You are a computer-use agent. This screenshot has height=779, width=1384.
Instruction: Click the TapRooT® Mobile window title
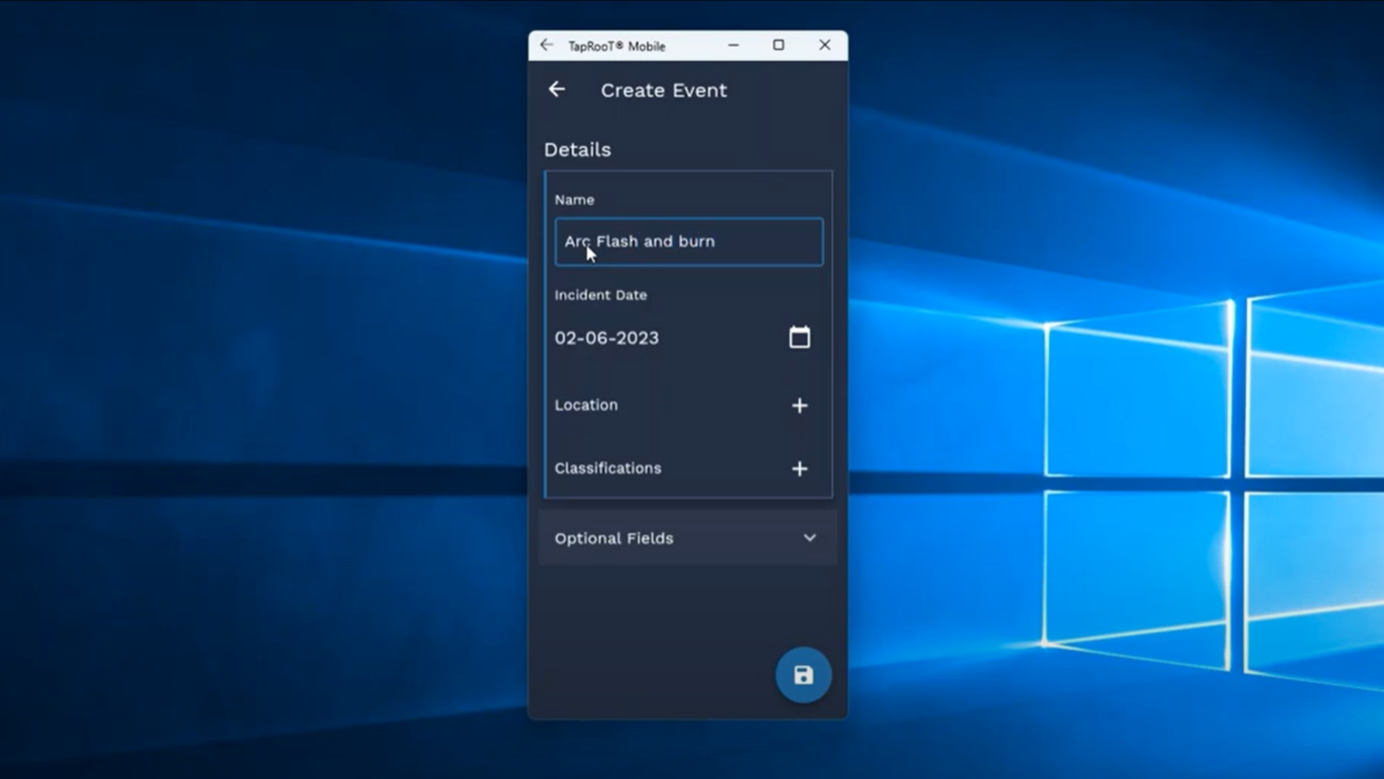pos(617,46)
